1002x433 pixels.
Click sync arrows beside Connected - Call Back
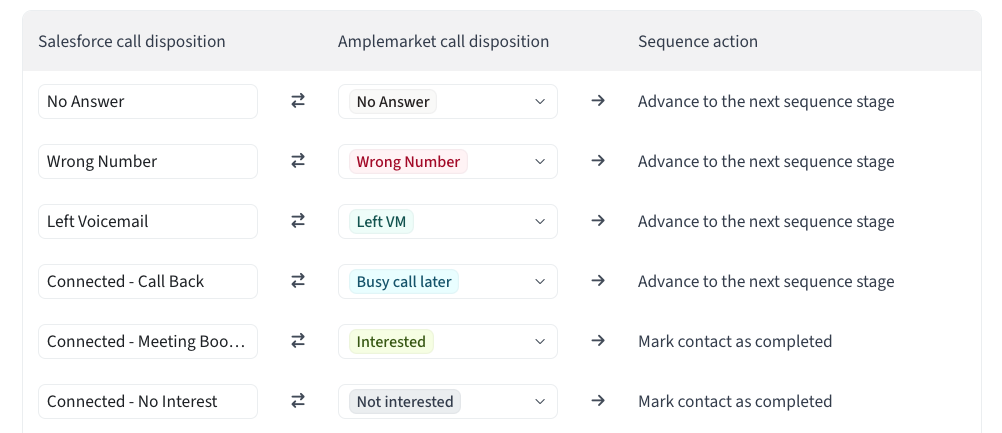[298, 281]
